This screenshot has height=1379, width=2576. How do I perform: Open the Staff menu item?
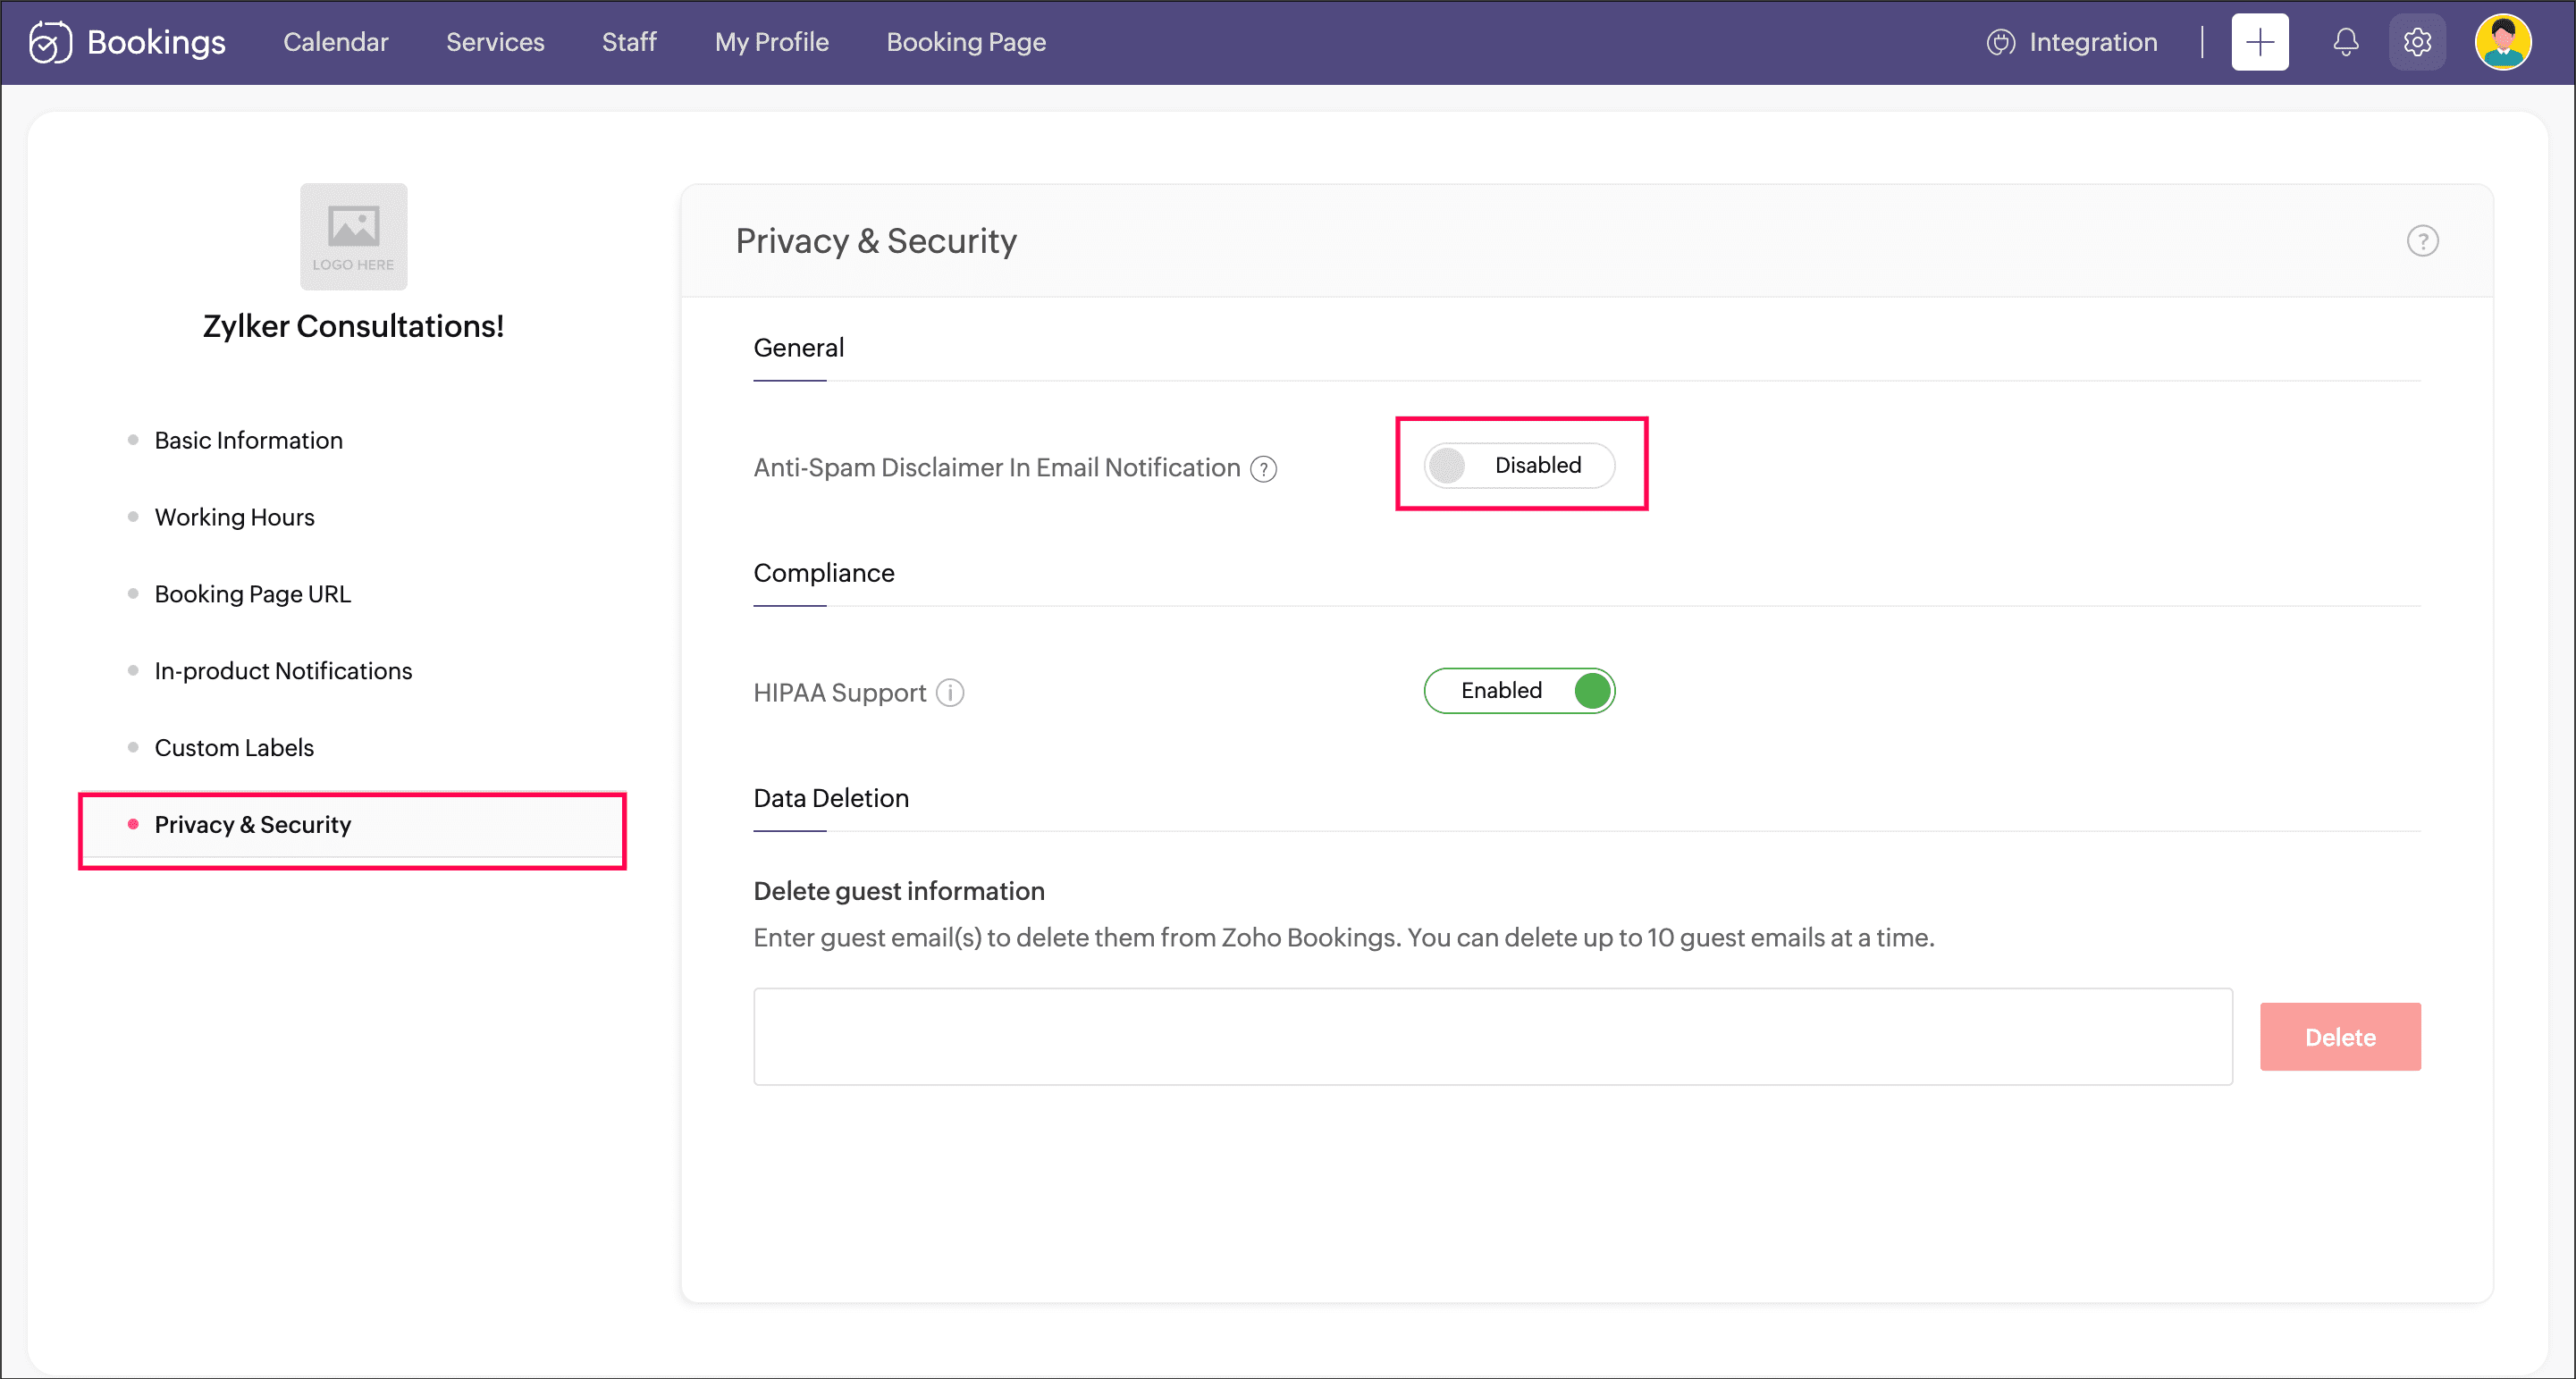pos(629,42)
